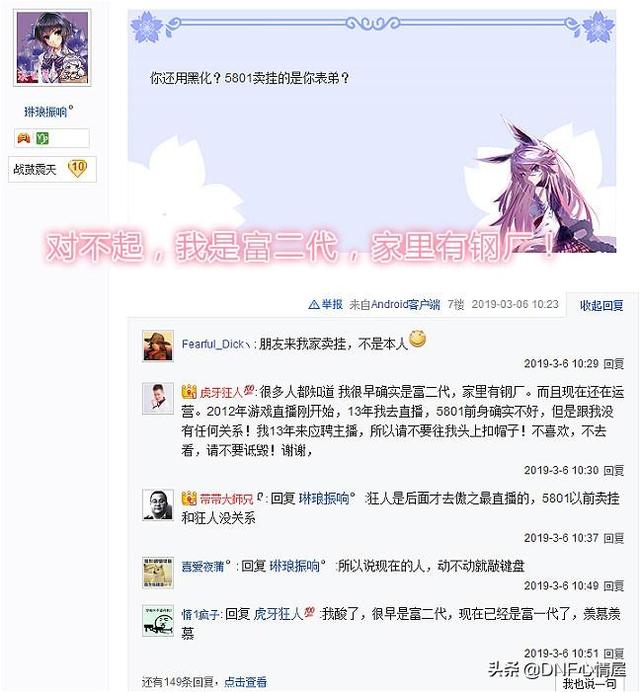
Task: Open the poster's anime avatar thumbnail
Action: click(52, 48)
